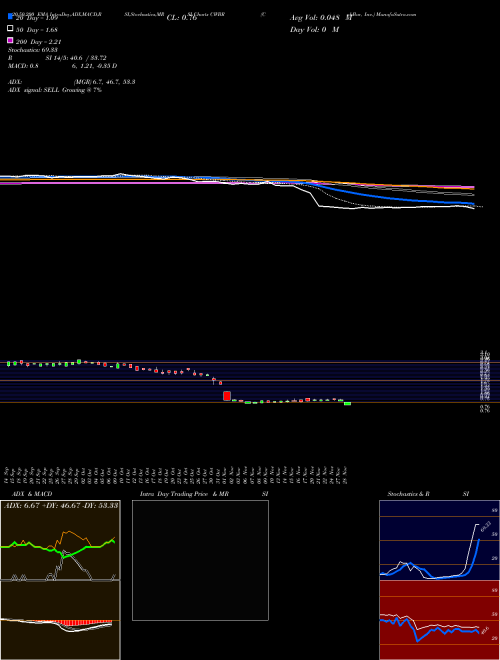Click the large red candlestick in the price chart
The height and width of the screenshot is (660, 500).
pyautogui.click(x=227, y=396)
